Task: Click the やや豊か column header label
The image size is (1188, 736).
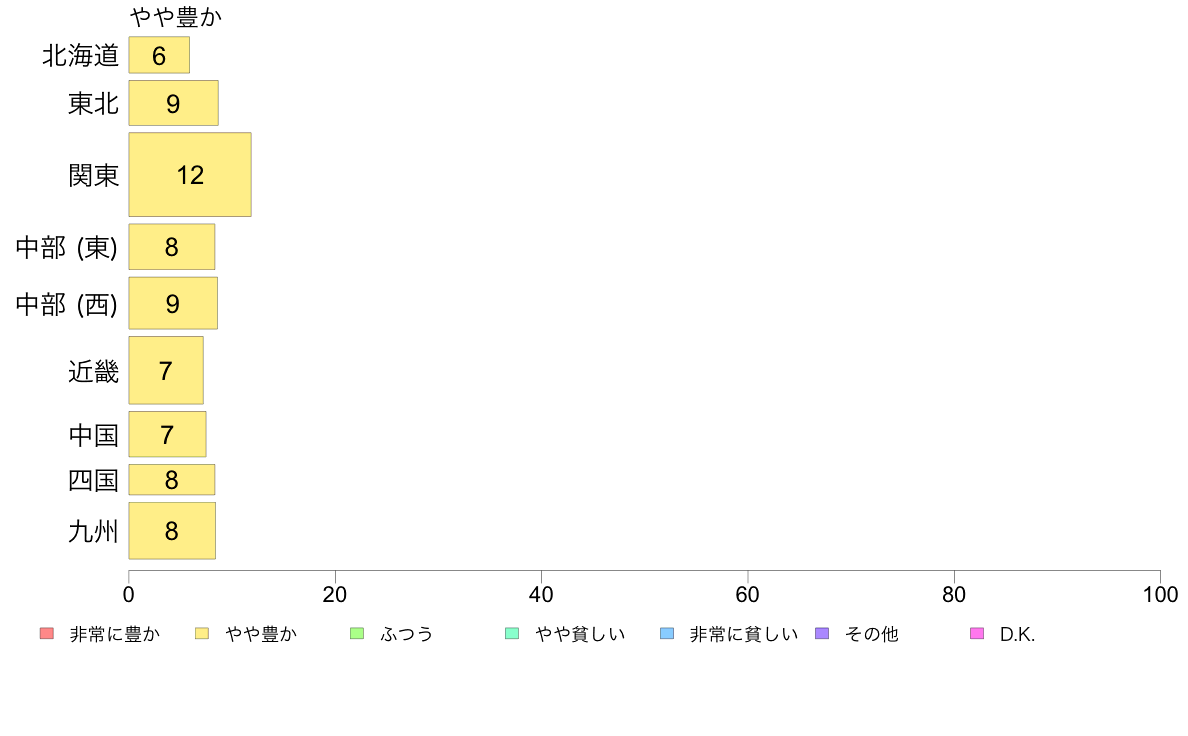Action: coord(176,17)
